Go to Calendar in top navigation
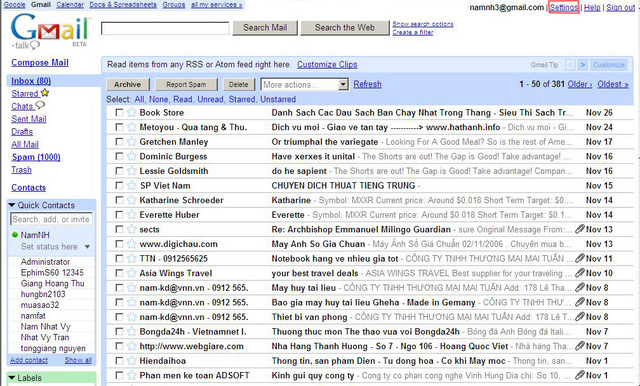Viewport: 640px width, 386px height. pyautogui.click(x=70, y=5)
